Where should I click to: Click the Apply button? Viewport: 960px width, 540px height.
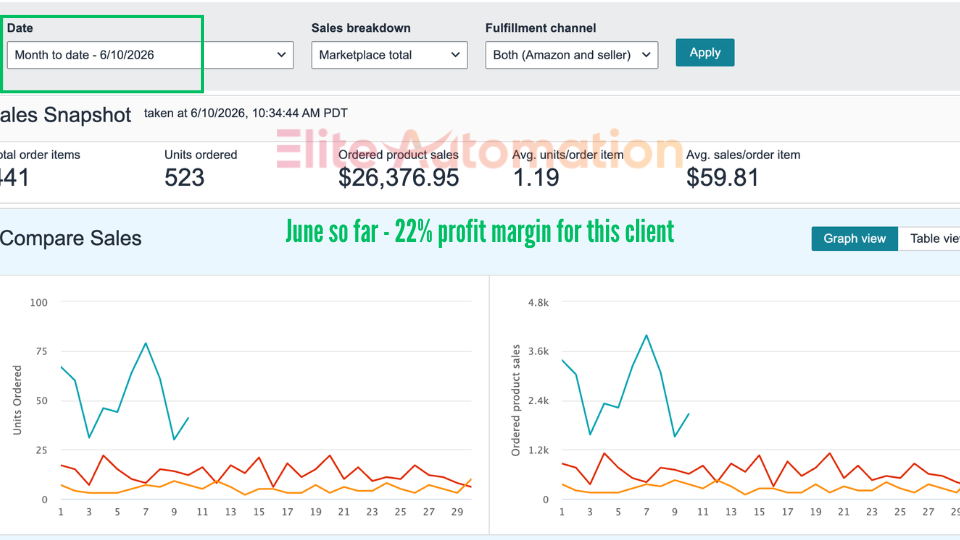click(705, 53)
